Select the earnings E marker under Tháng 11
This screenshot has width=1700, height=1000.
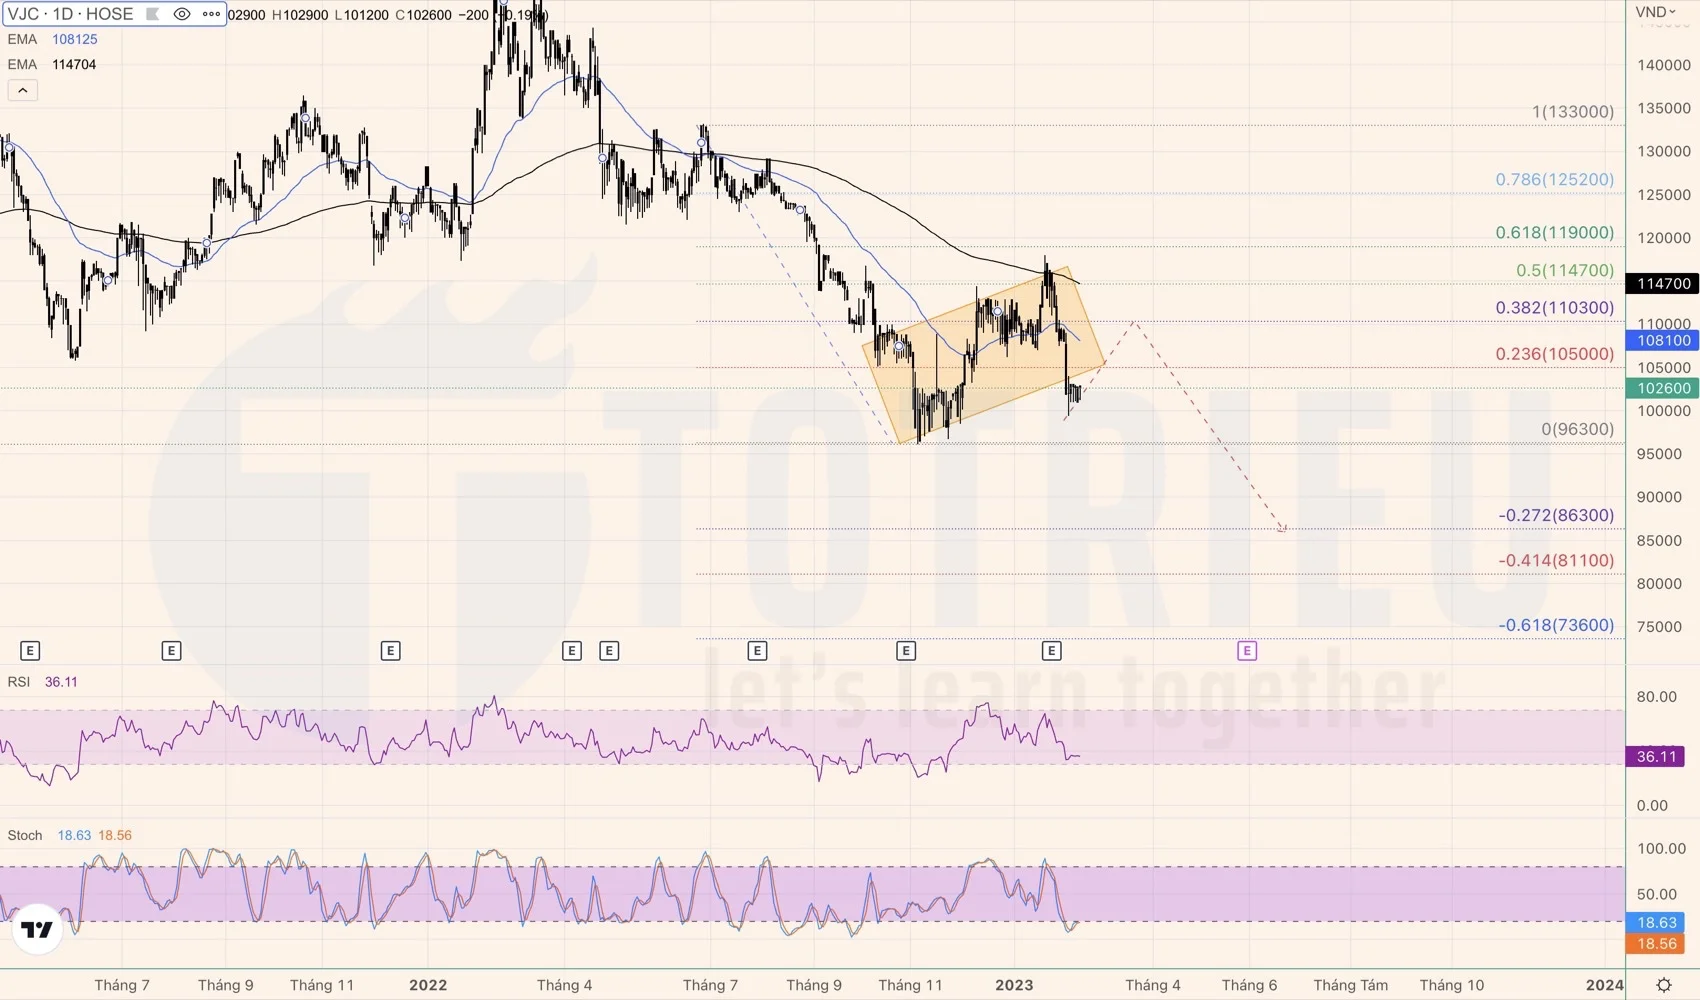(905, 650)
